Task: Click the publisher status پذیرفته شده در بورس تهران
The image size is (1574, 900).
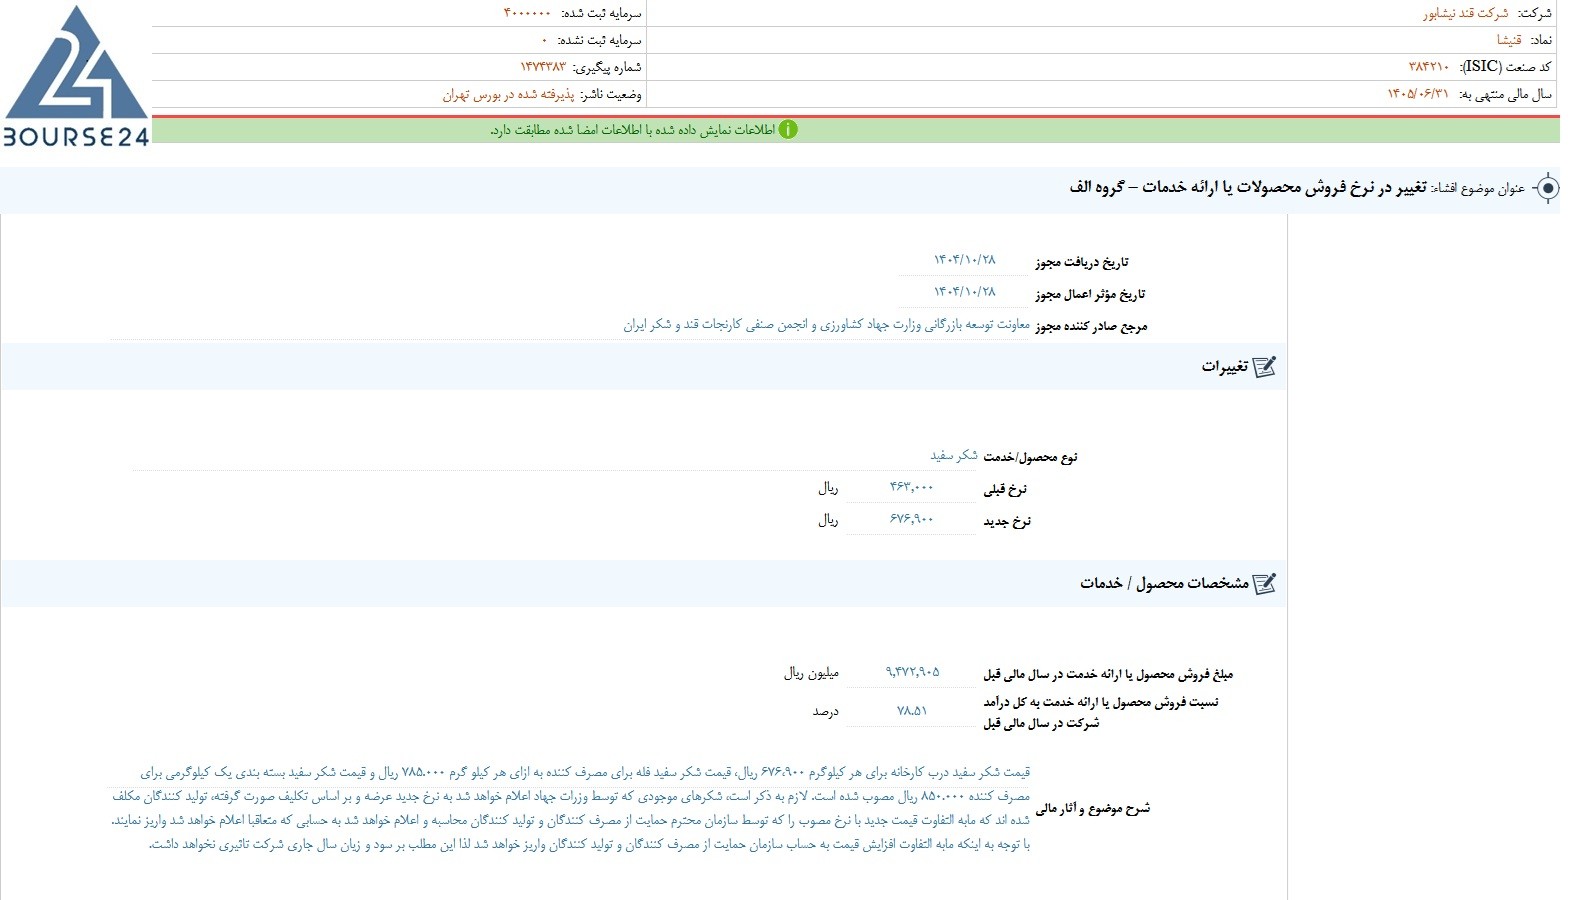Action: [508, 94]
